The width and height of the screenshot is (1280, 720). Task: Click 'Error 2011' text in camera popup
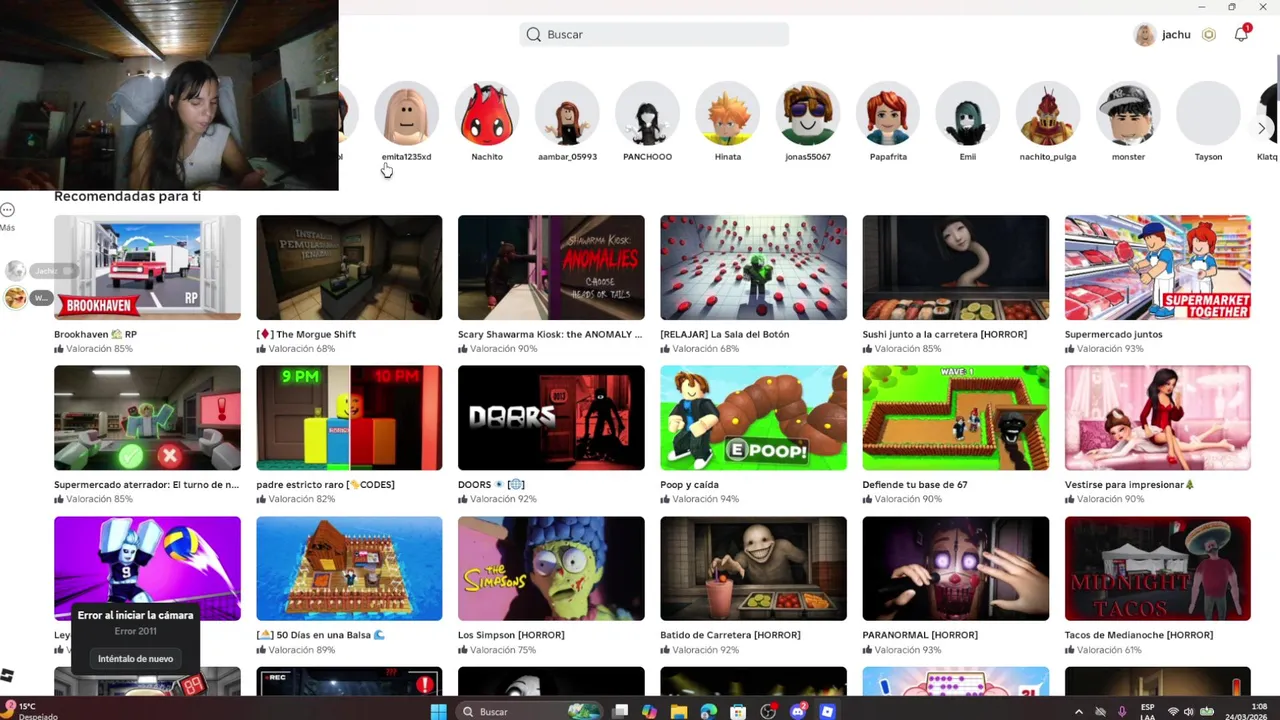(135, 631)
